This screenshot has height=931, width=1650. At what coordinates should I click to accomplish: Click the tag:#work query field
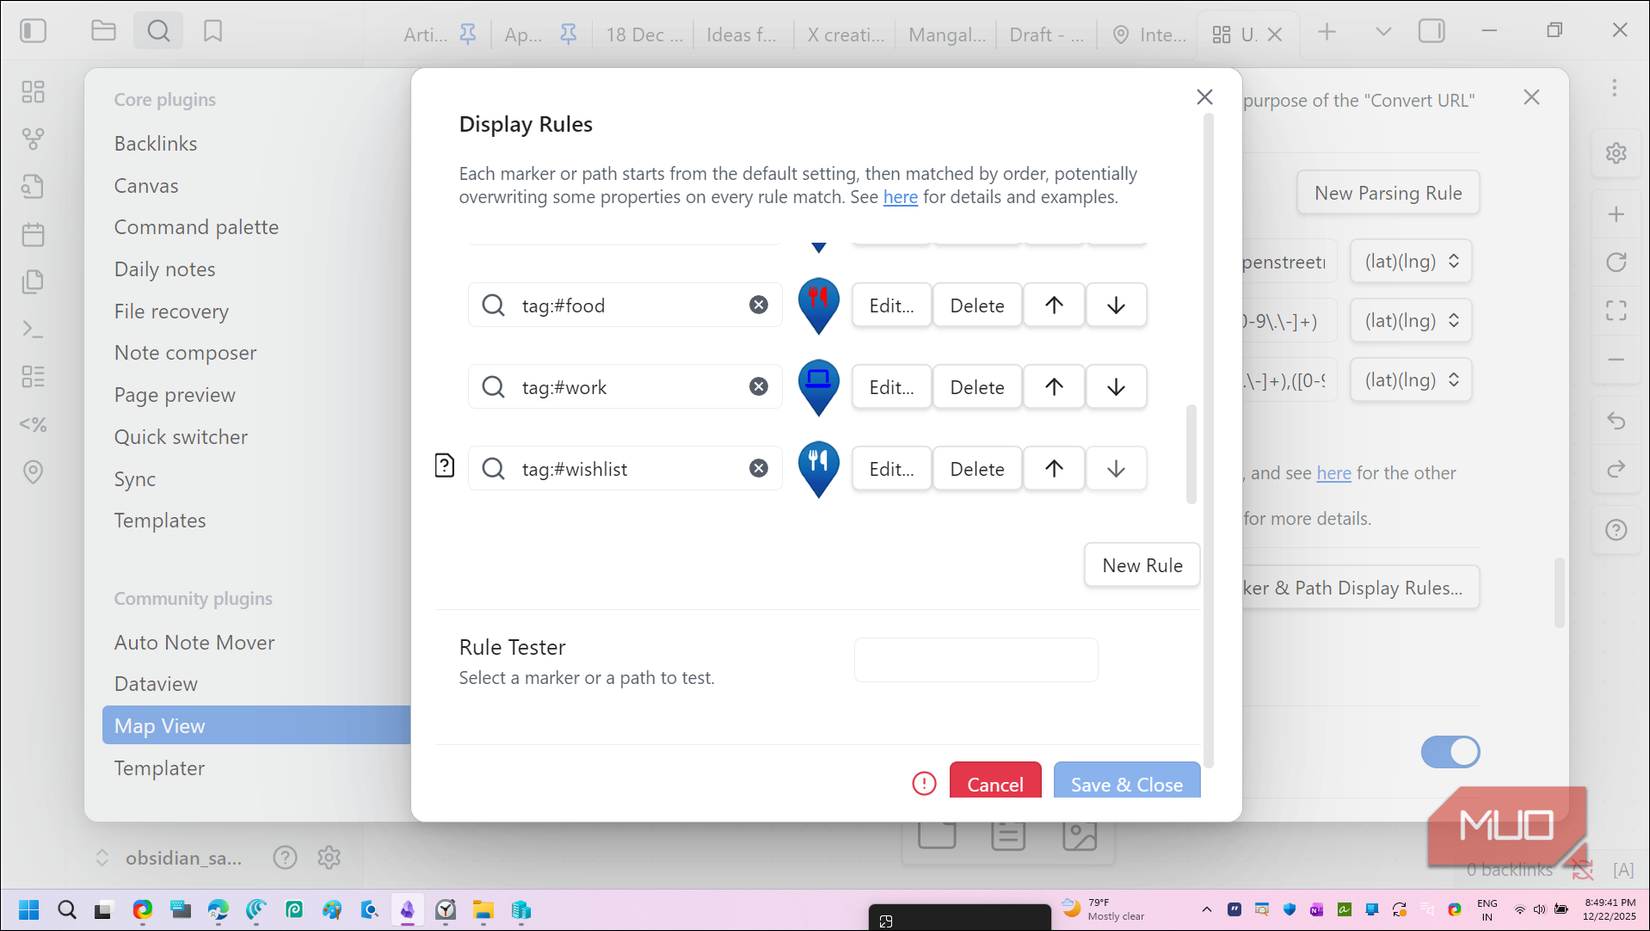[625, 387]
